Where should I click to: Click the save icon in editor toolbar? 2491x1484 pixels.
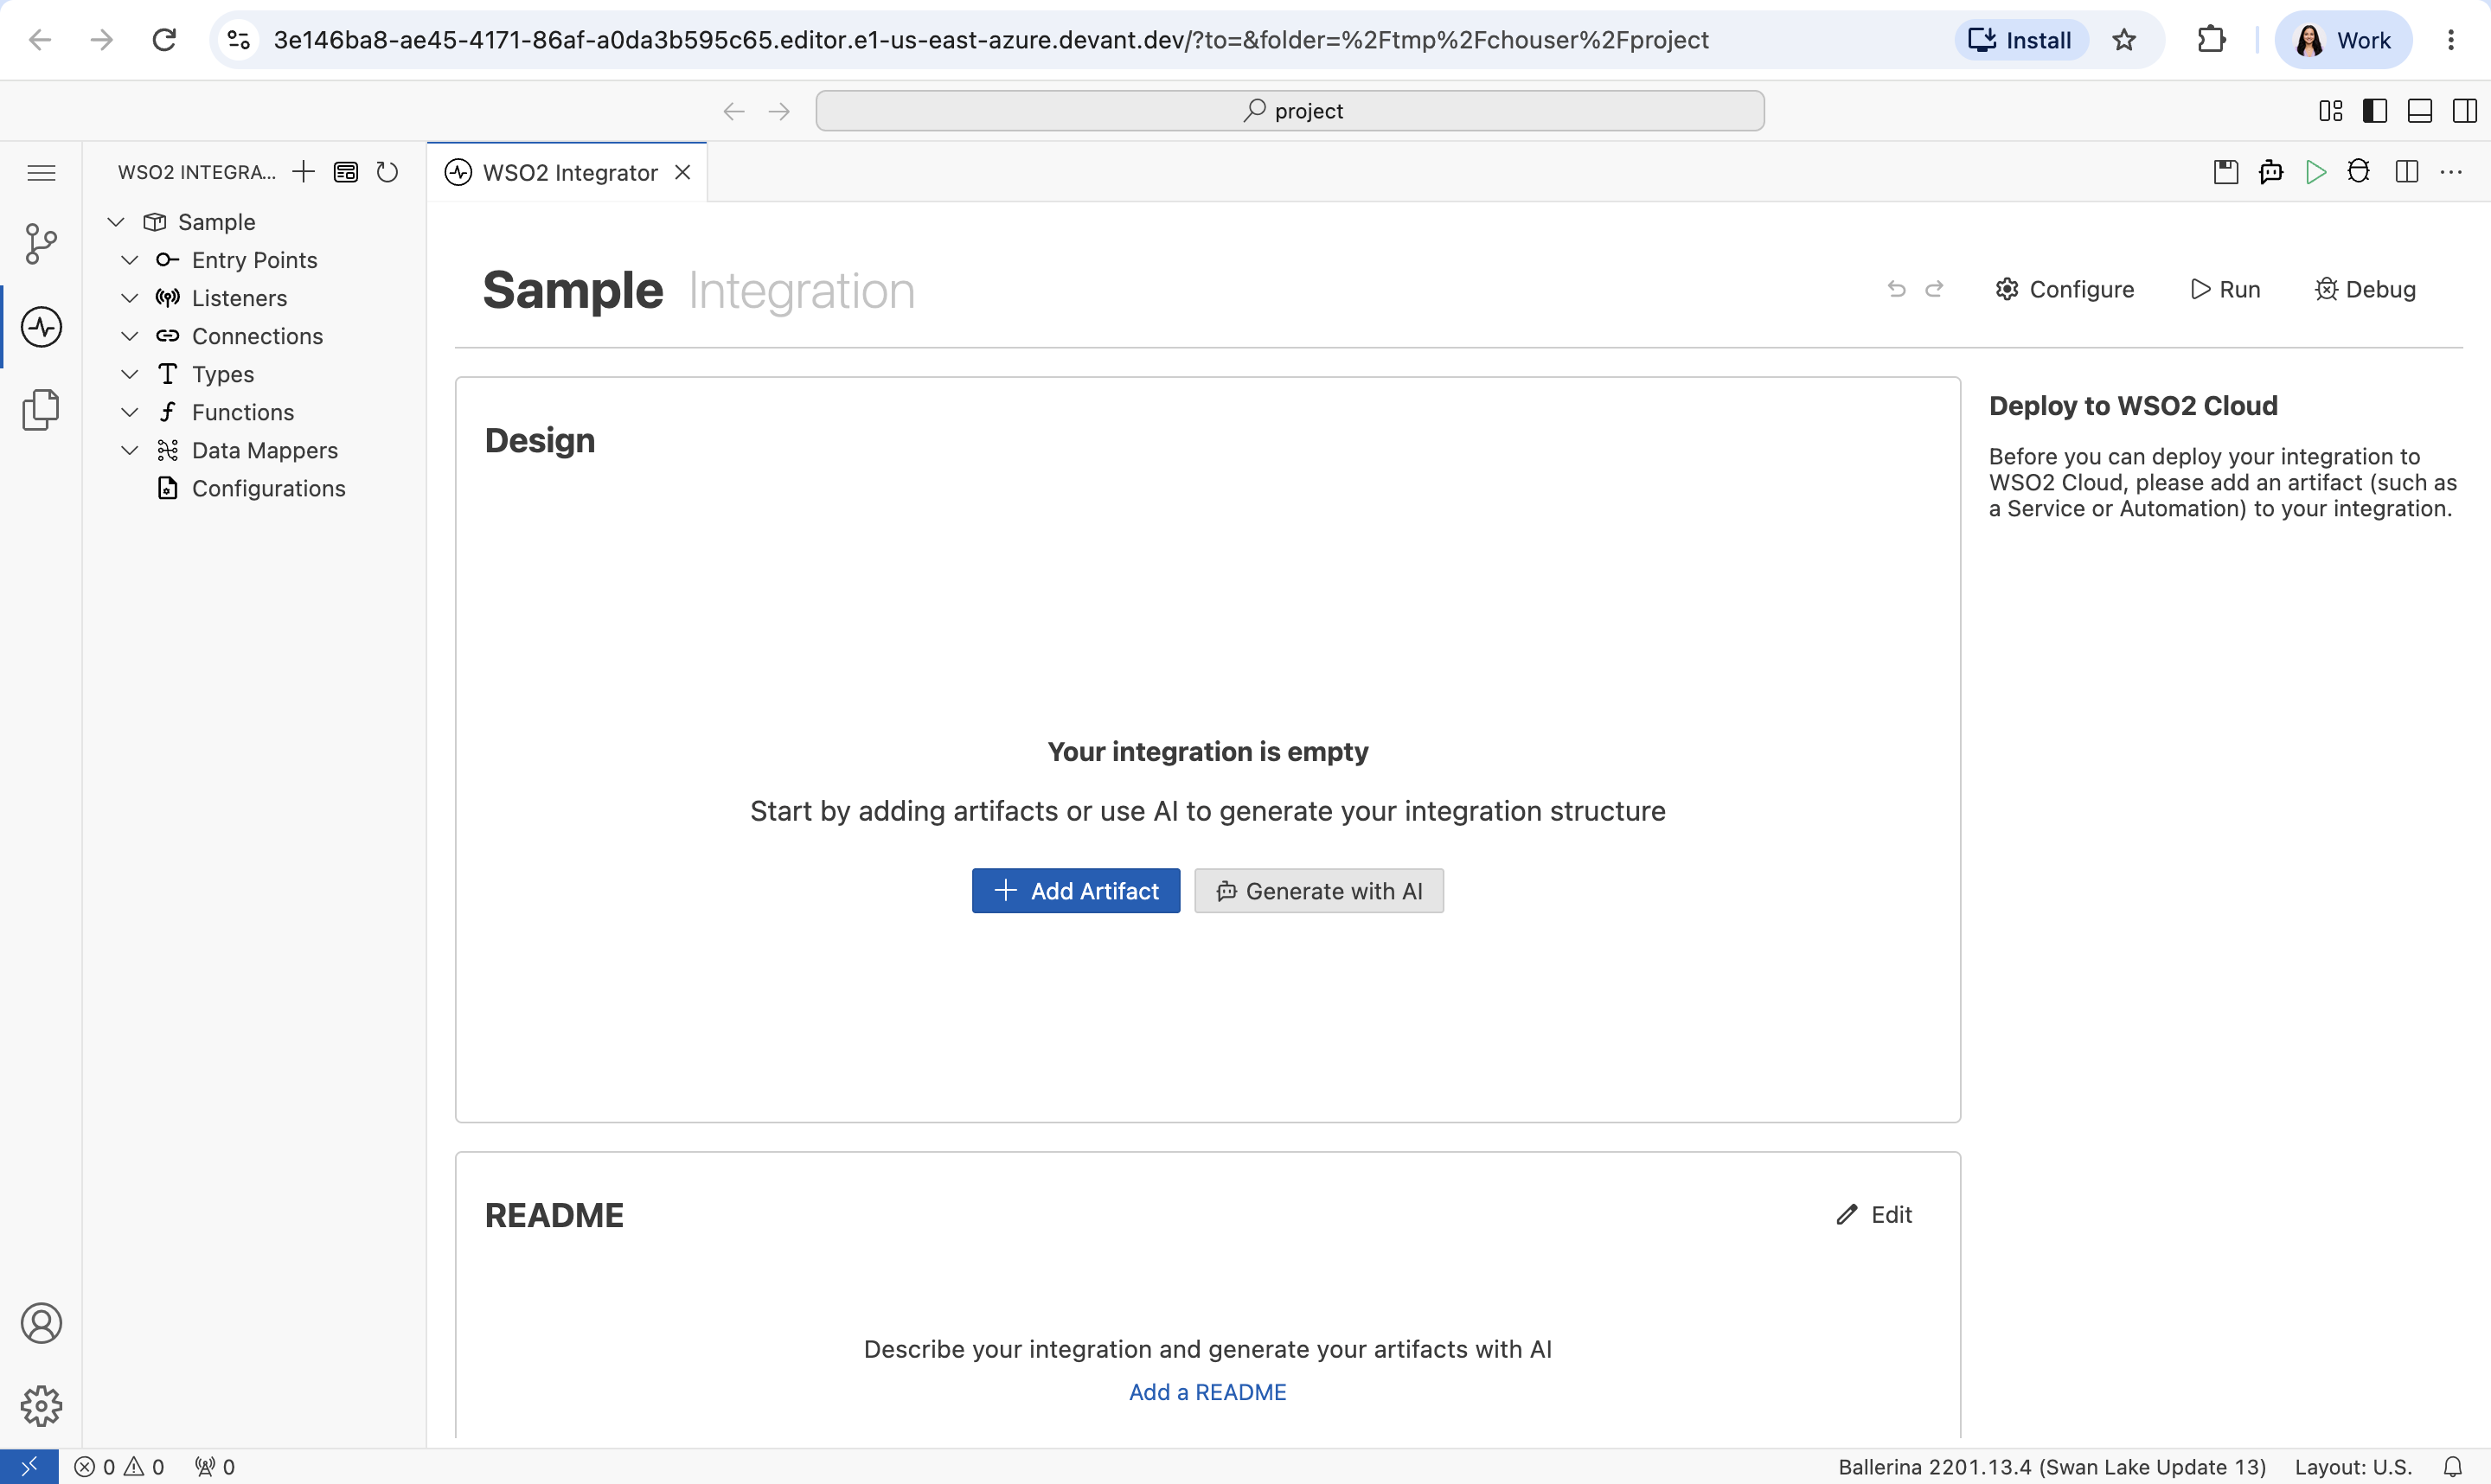pyautogui.click(x=2225, y=172)
